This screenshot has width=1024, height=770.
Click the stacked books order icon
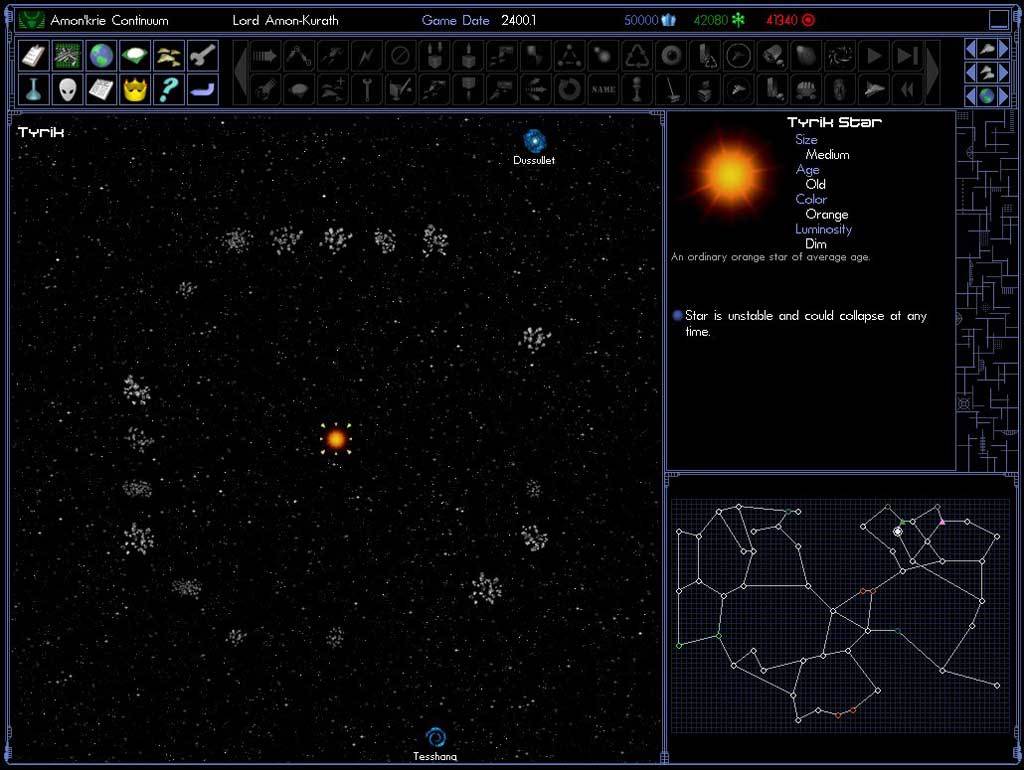(x=705, y=89)
